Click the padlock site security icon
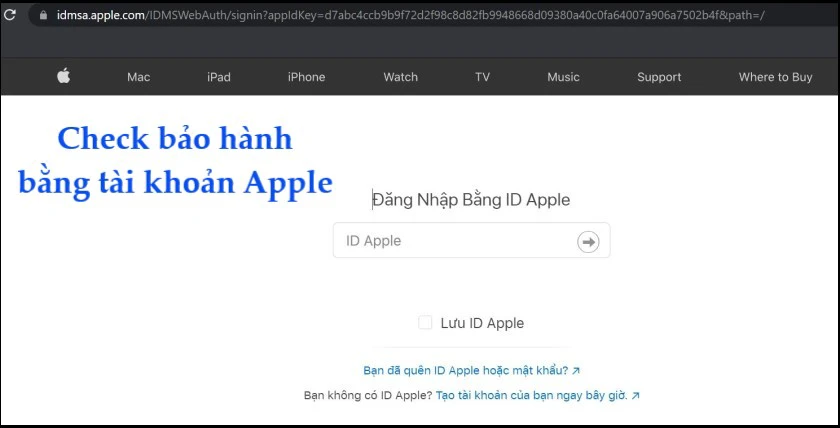Screen dimensions: 840x428 pos(43,16)
